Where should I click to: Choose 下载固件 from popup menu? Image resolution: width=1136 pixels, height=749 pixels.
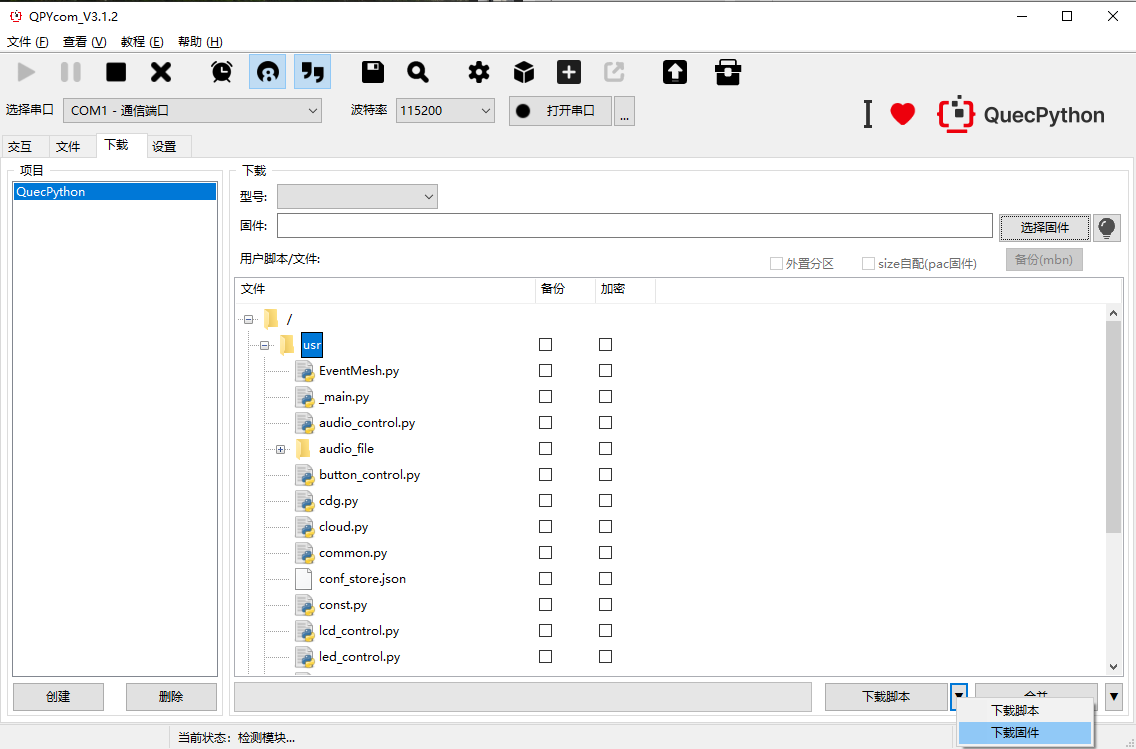tap(1024, 732)
